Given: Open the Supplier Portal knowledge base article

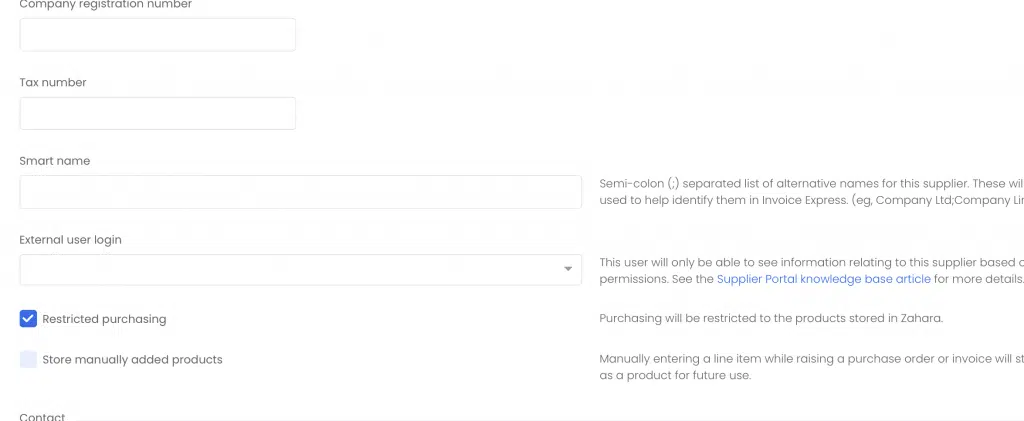Looking at the screenshot, I should 824,279.
